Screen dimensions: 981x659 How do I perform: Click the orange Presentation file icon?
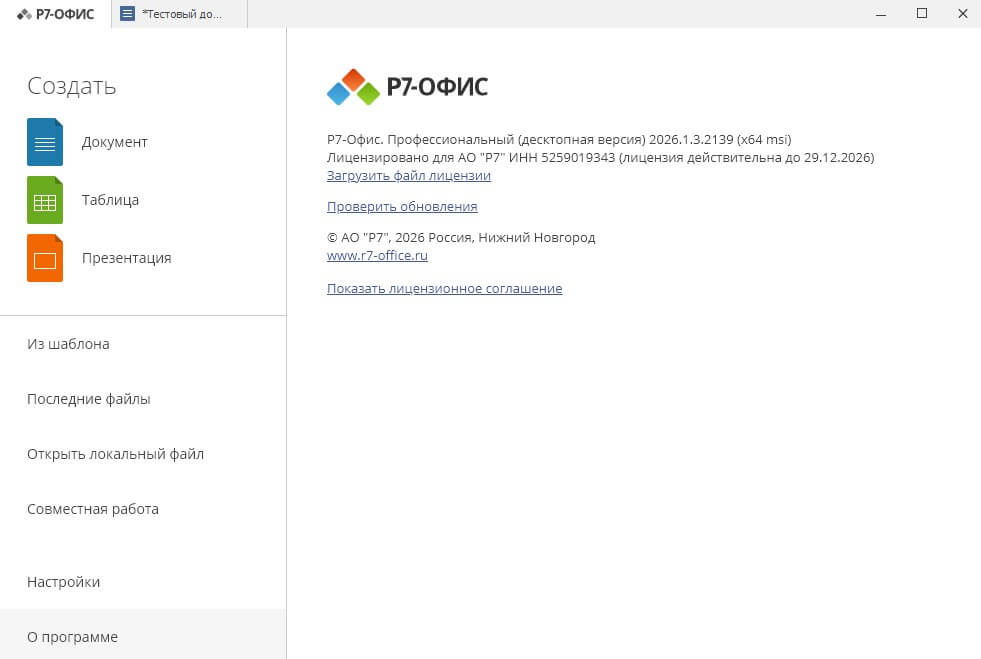45,258
